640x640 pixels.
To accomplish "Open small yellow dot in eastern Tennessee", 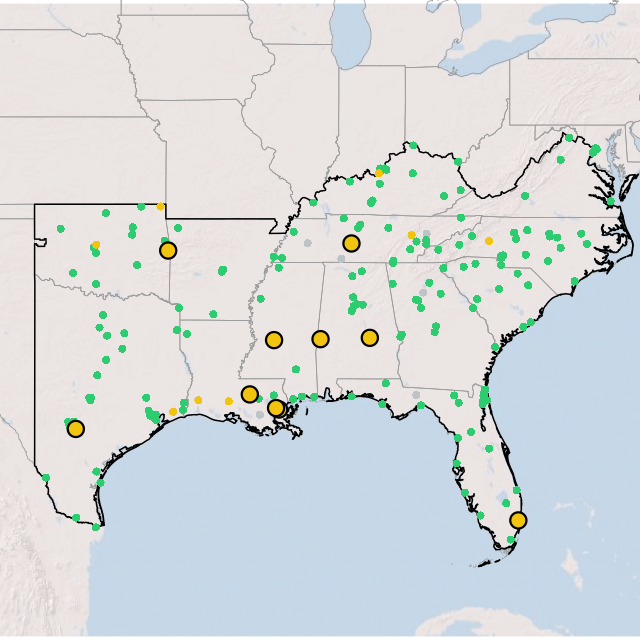I will point(411,235).
